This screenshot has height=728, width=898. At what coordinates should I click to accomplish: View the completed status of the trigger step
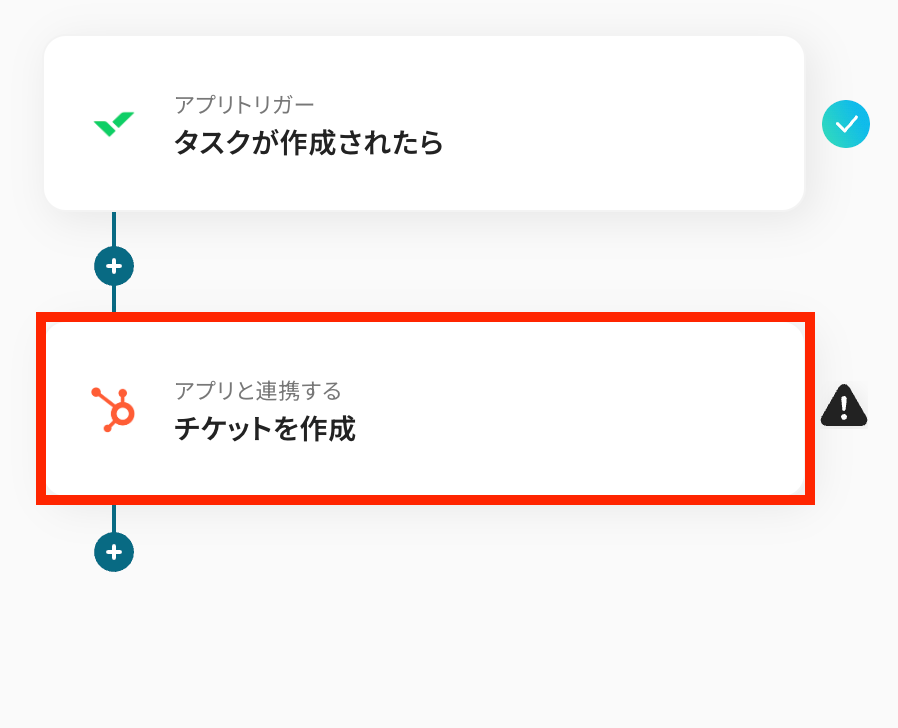pos(846,124)
